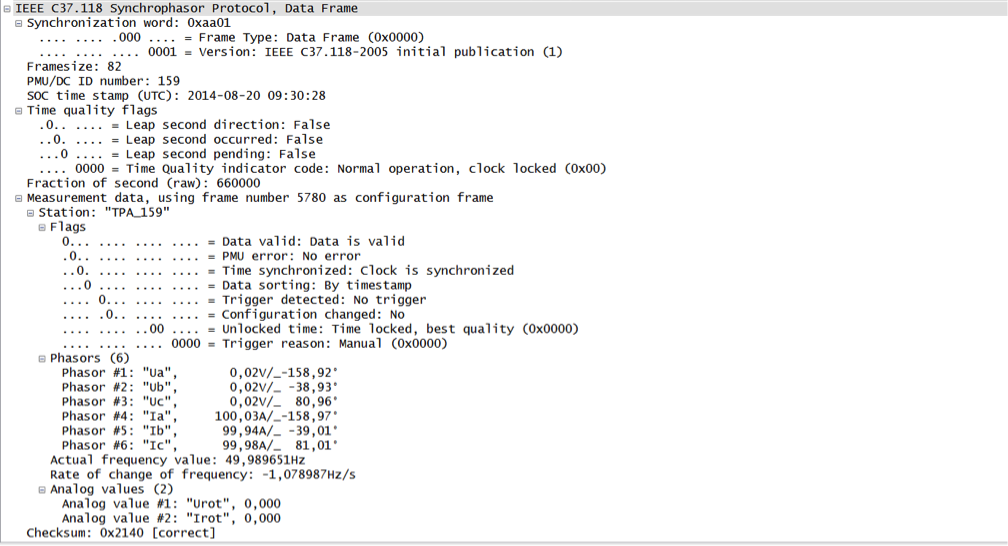Collapse the IEEE C37.118 Synchrophasor Protocol tree

point(7,8)
